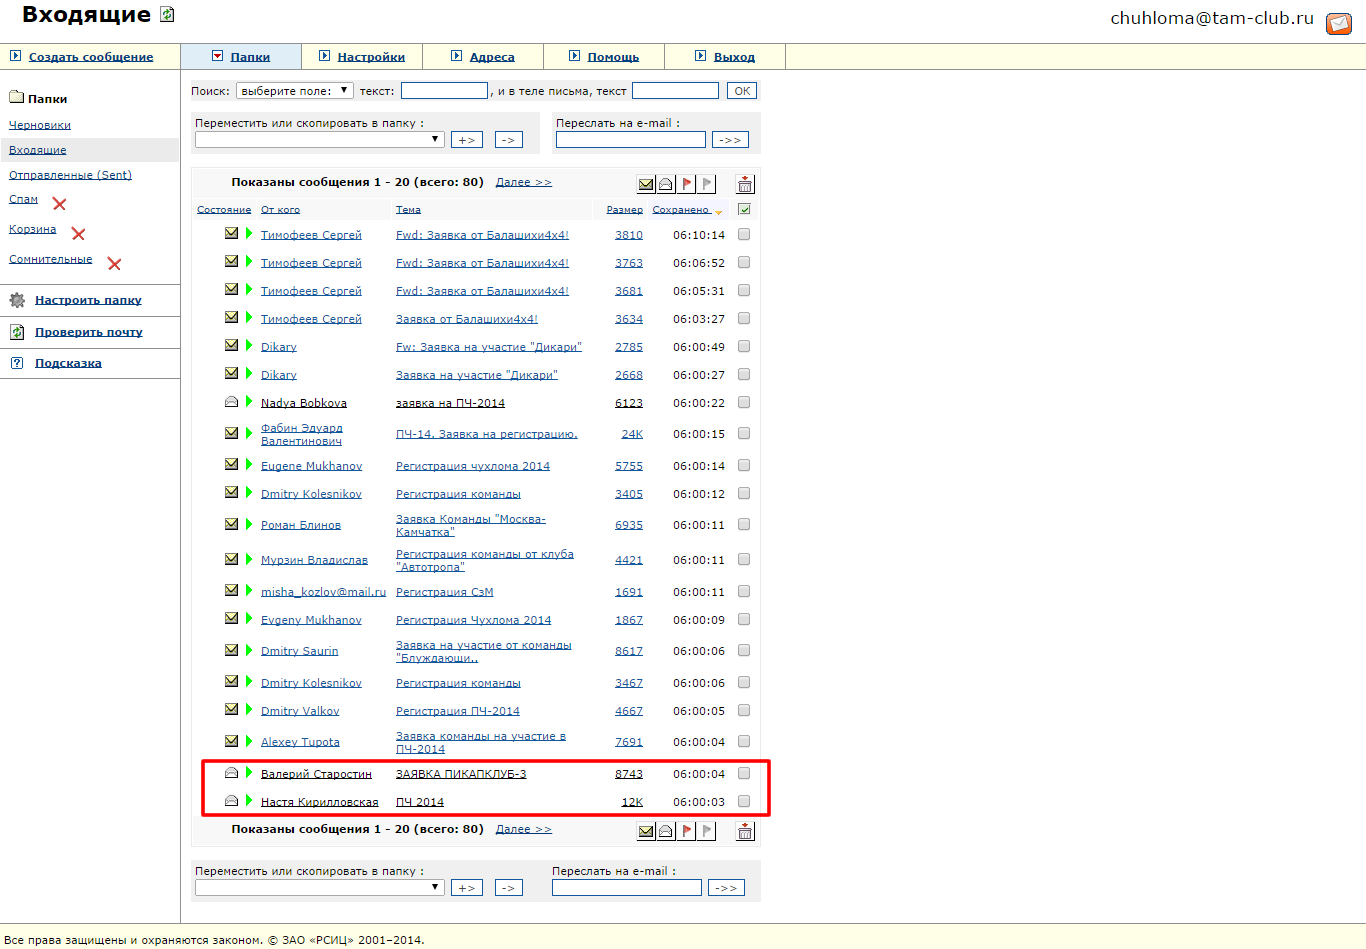
Task: Click the mail envelope icon beside chuhloma@tam-club.ru
Action: [1338, 23]
